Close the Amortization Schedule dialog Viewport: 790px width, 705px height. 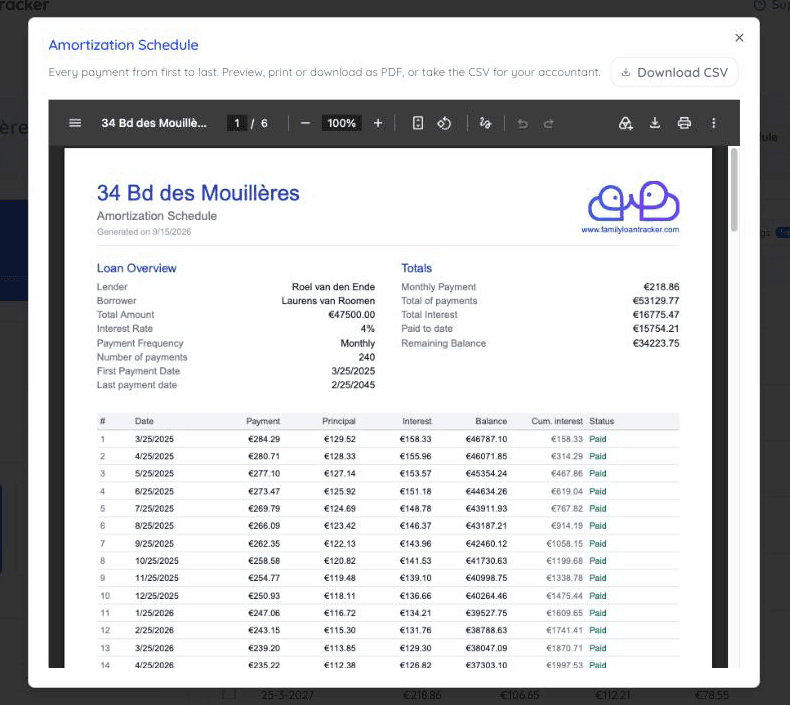point(739,38)
